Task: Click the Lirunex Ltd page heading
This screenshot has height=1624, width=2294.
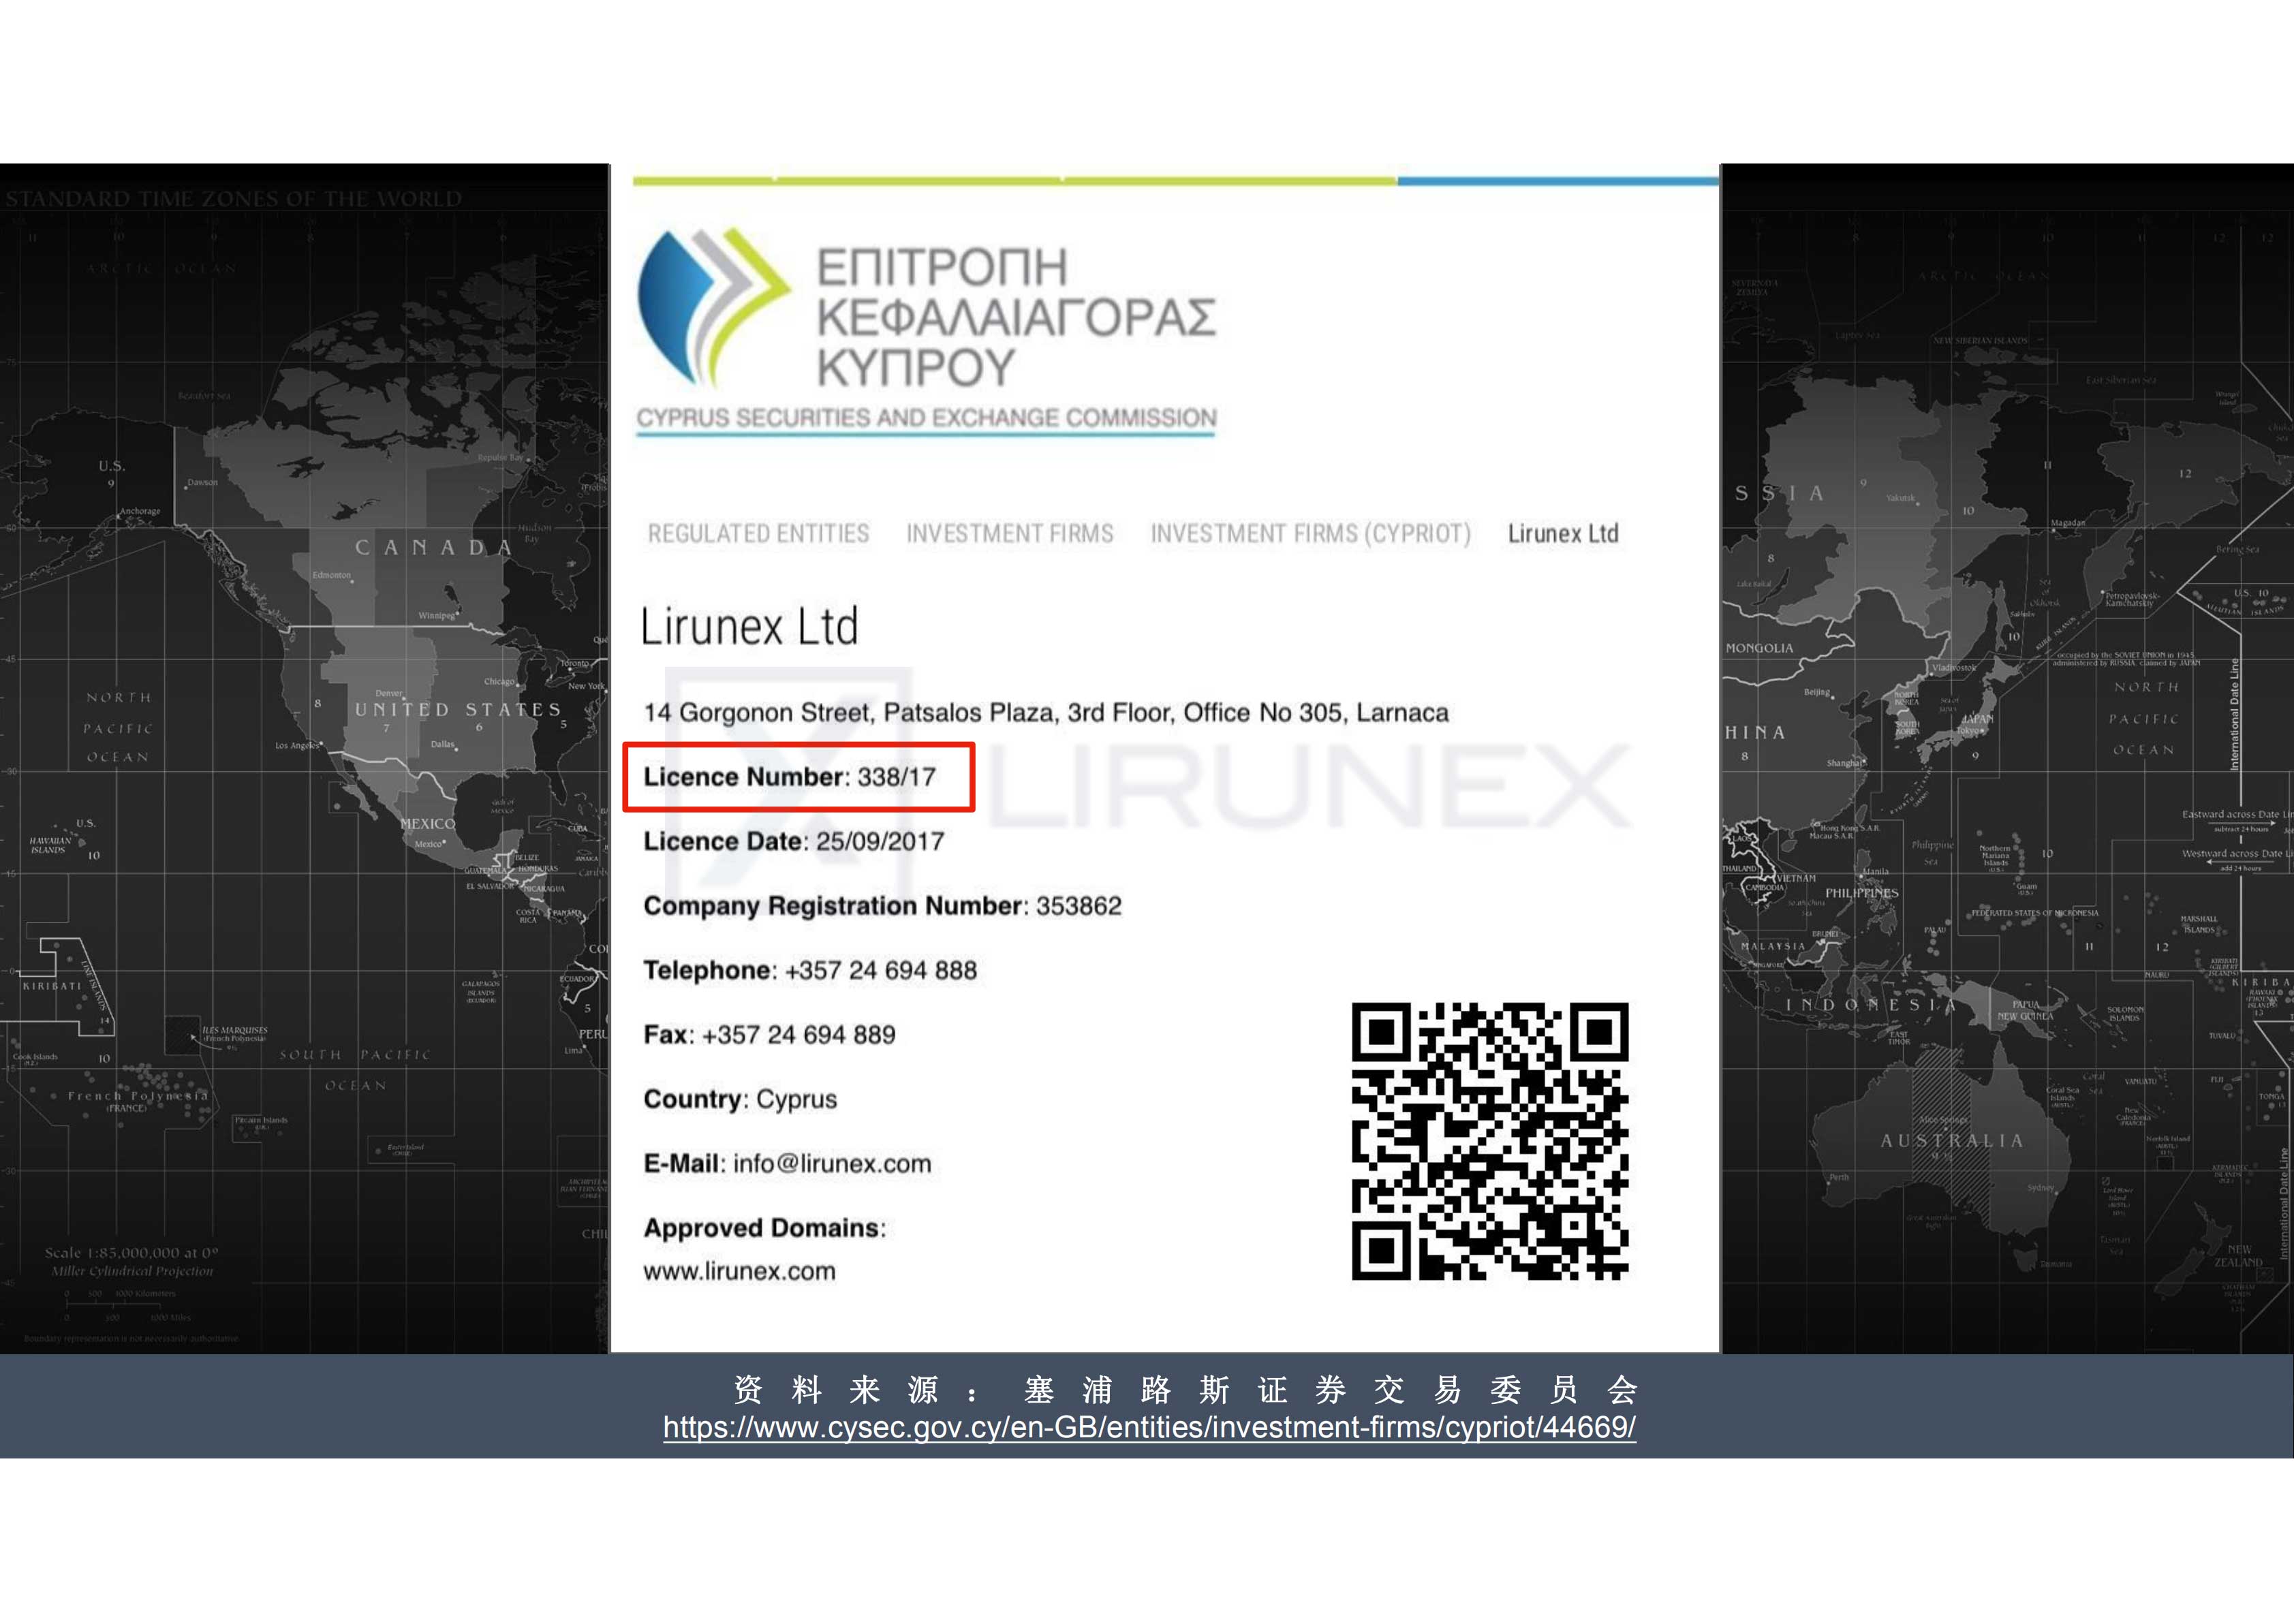Action: [749, 627]
